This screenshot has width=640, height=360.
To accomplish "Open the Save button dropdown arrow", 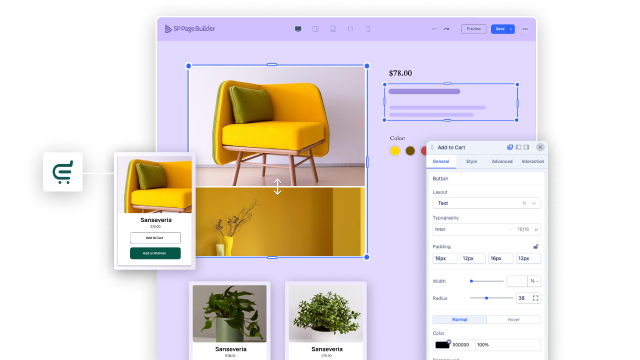I will [x=511, y=29].
